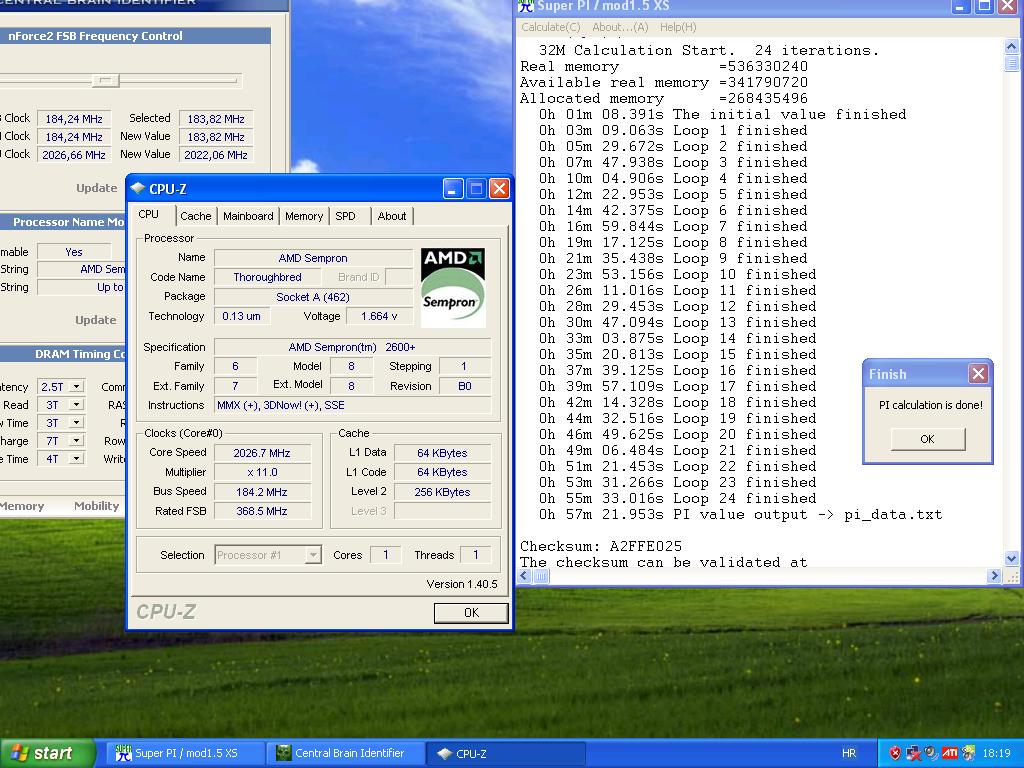Click the Loop 24 finished line
The height and width of the screenshot is (768, 1024).
click(x=677, y=498)
